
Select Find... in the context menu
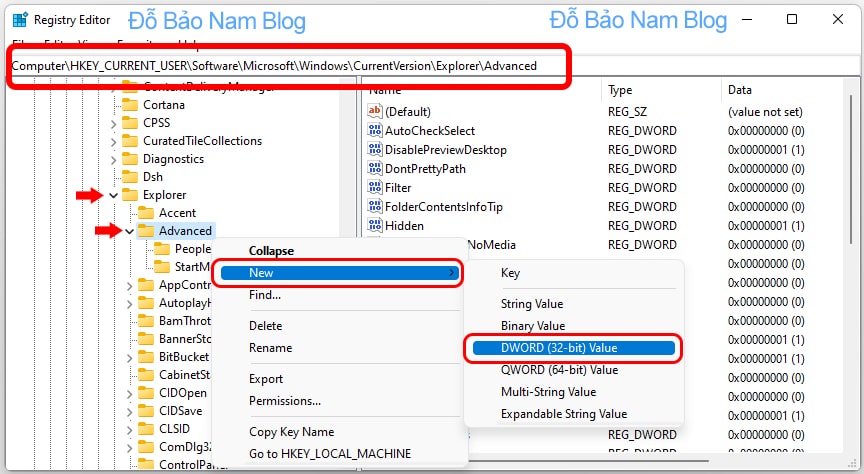pyautogui.click(x=264, y=295)
